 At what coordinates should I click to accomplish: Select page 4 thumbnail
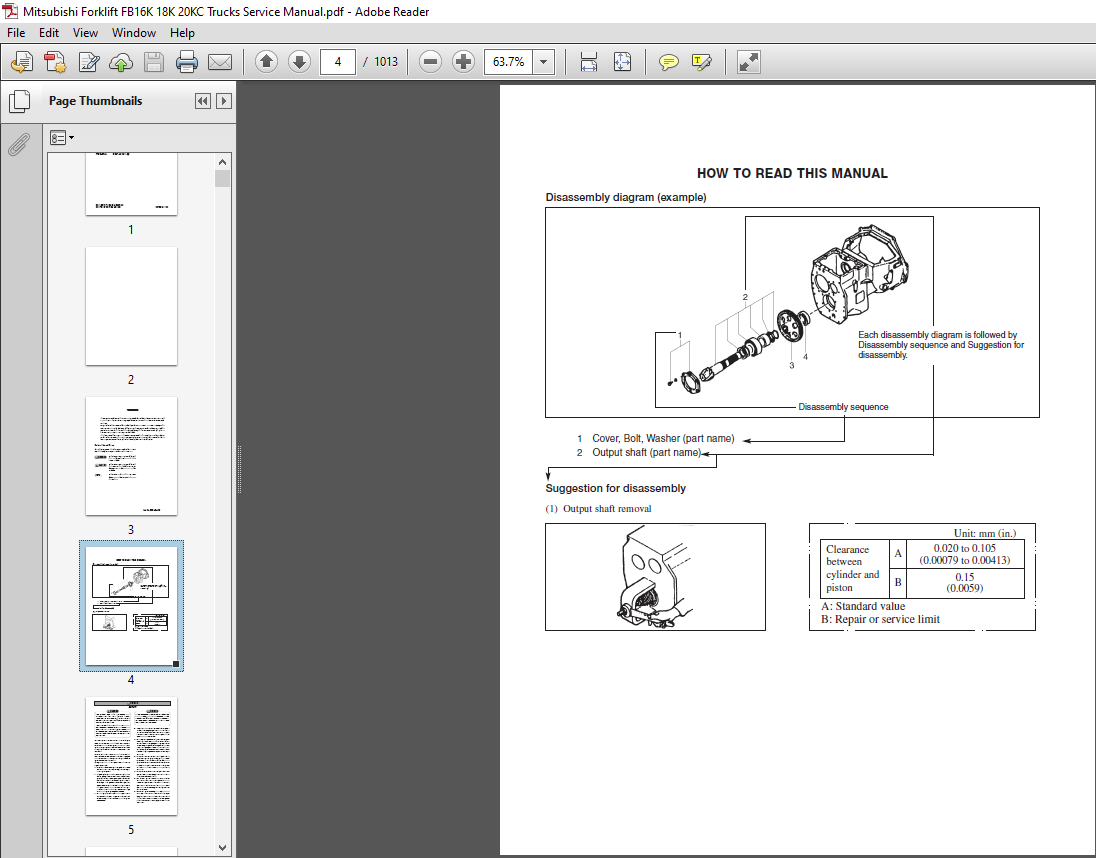tap(131, 606)
